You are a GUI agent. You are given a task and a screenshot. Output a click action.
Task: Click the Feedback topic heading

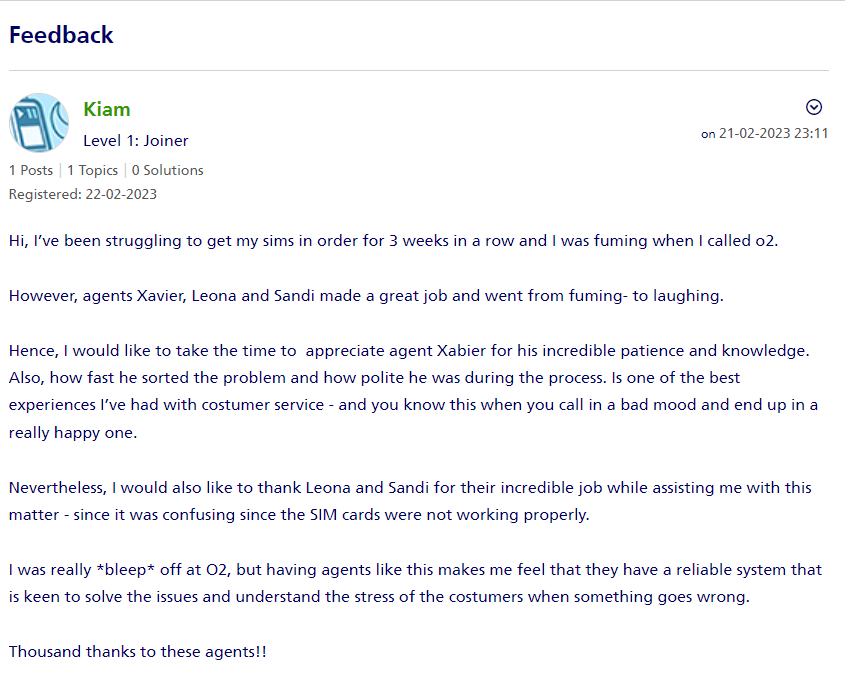click(x=61, y=35)
